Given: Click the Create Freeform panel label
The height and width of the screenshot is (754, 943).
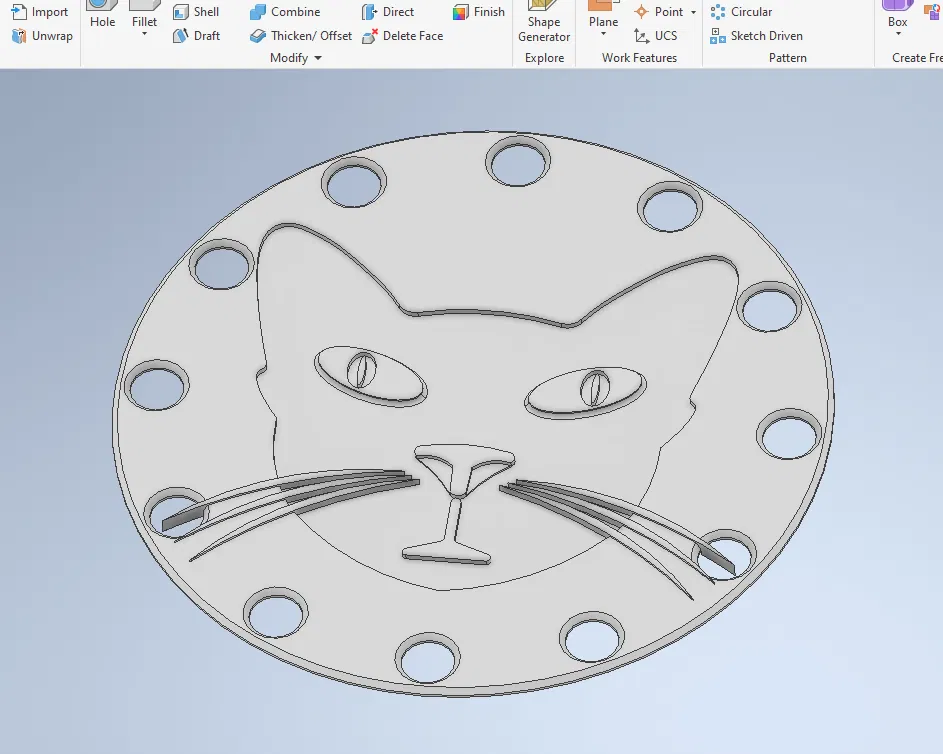Looking at the screenshot, I should (x=917, y=58).
